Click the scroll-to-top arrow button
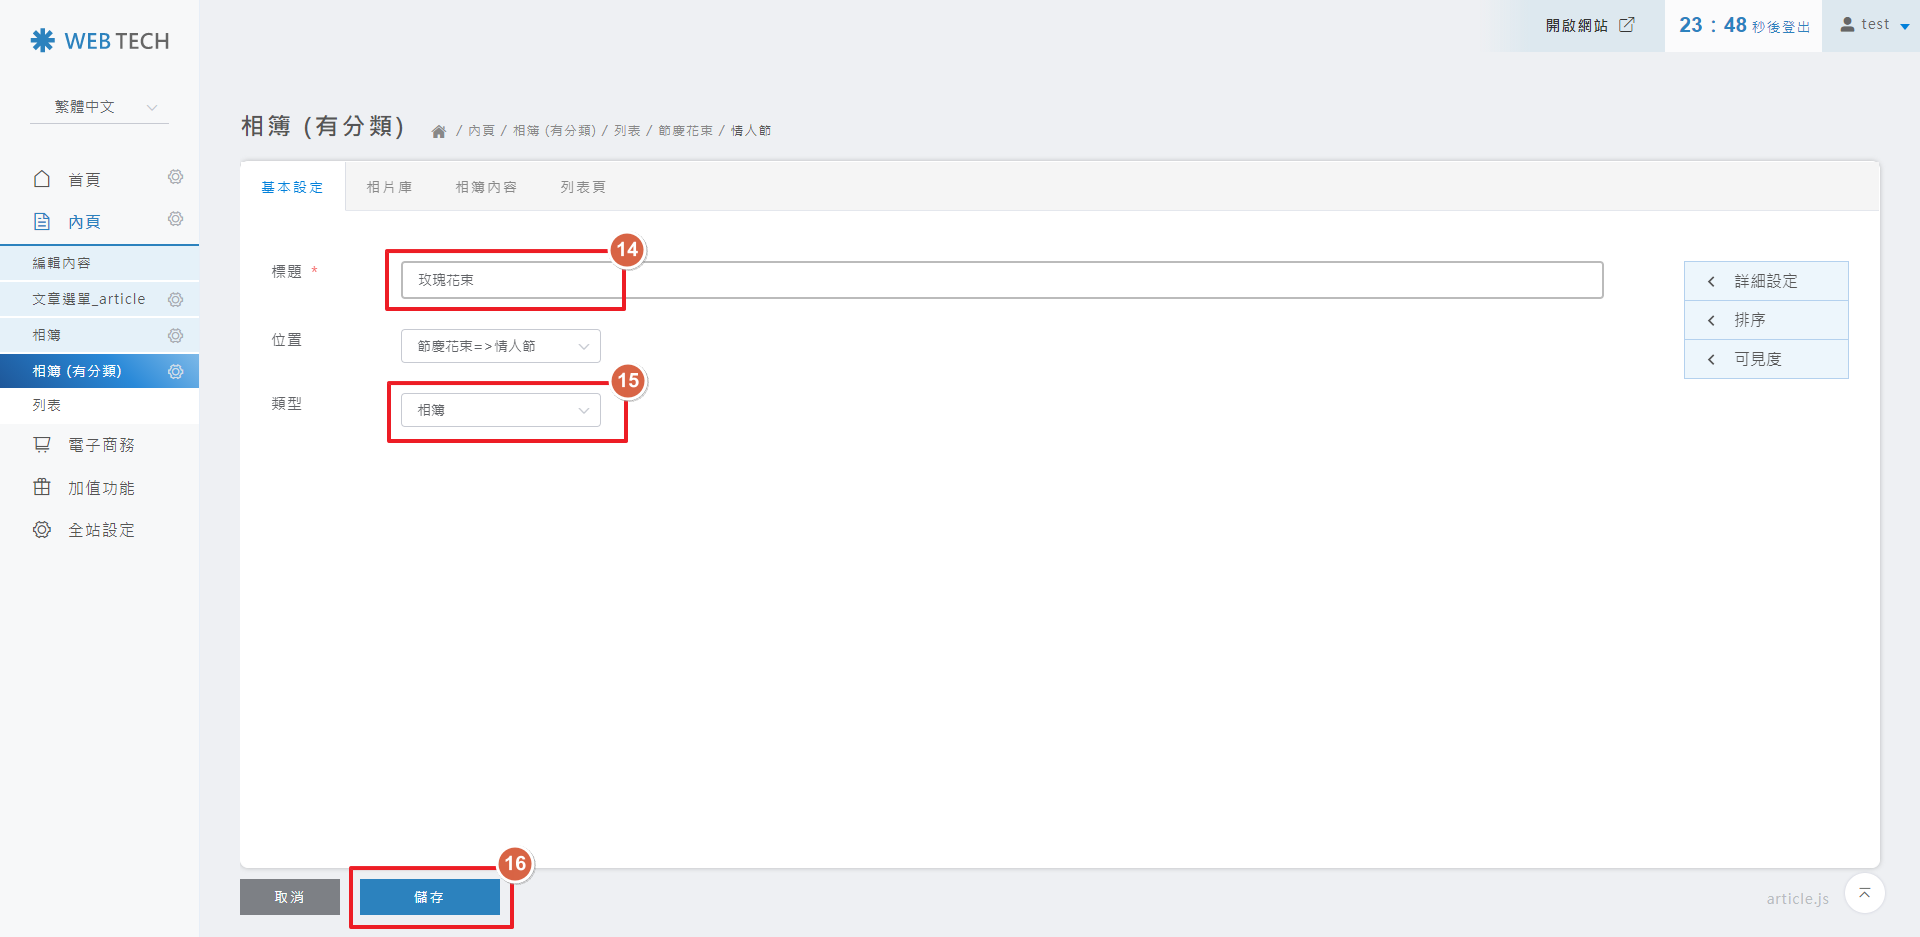 (1864, 893)
